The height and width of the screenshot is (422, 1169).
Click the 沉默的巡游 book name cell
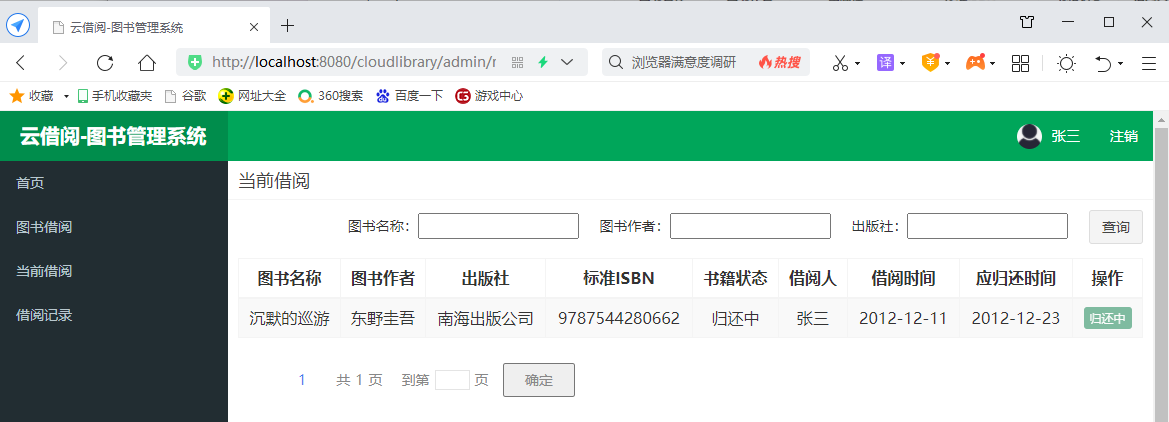[289, 318]
